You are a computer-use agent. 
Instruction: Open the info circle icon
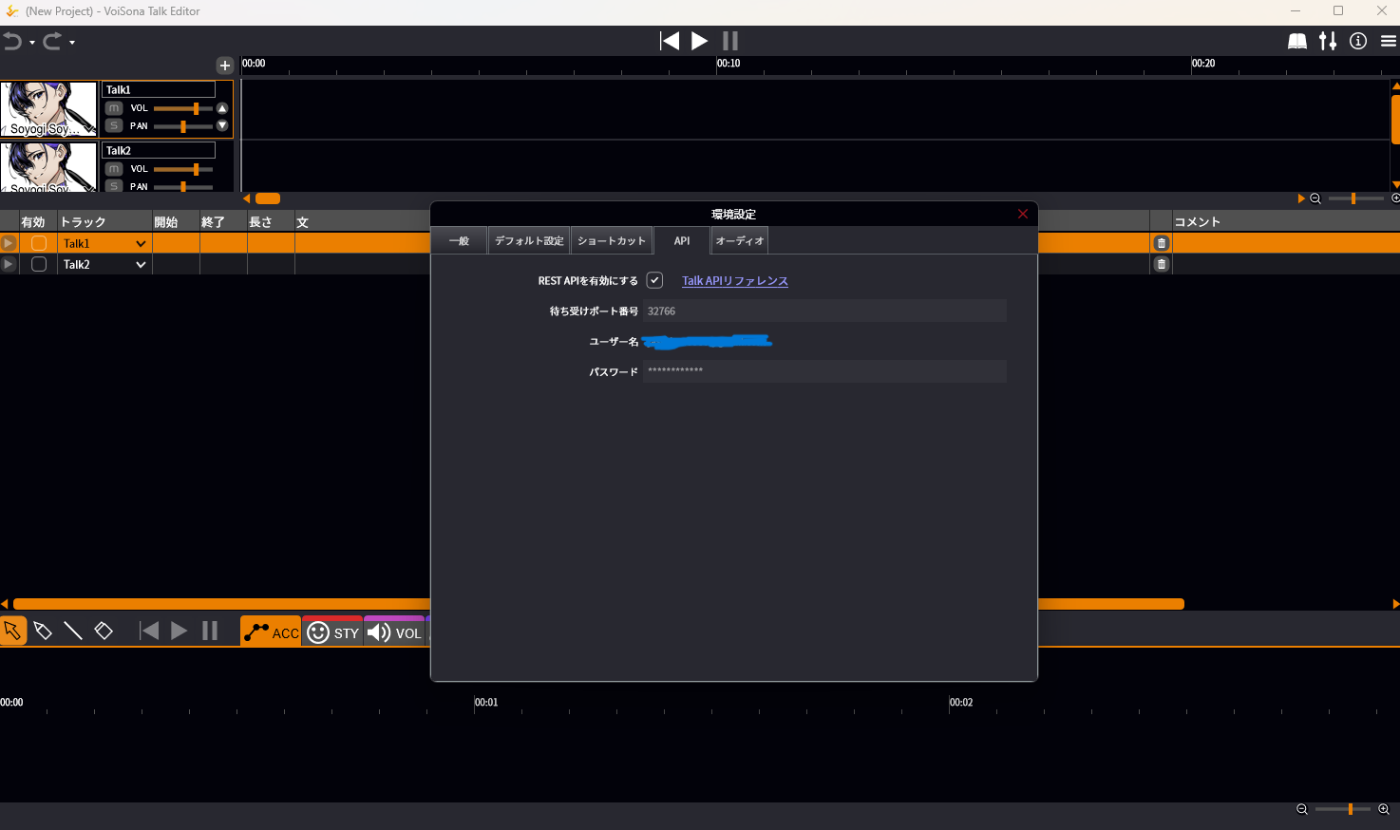coord(1358,41)
